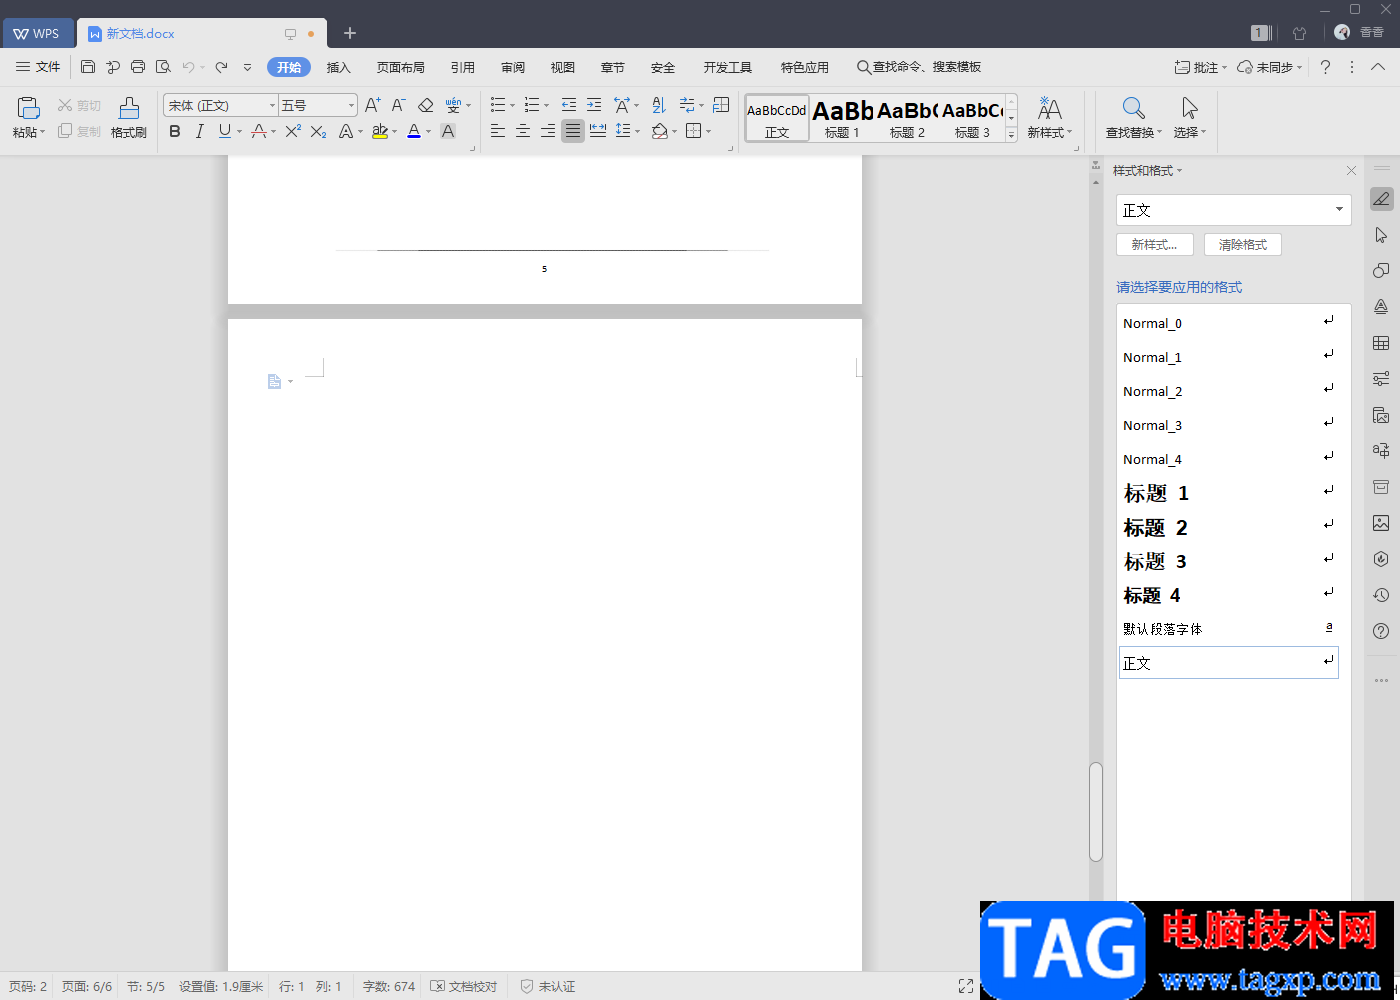The height and width of the screenshot is (1000, 1400).
Task: Open the current style 正文 combo box in pane
Action: [1233, 210]
